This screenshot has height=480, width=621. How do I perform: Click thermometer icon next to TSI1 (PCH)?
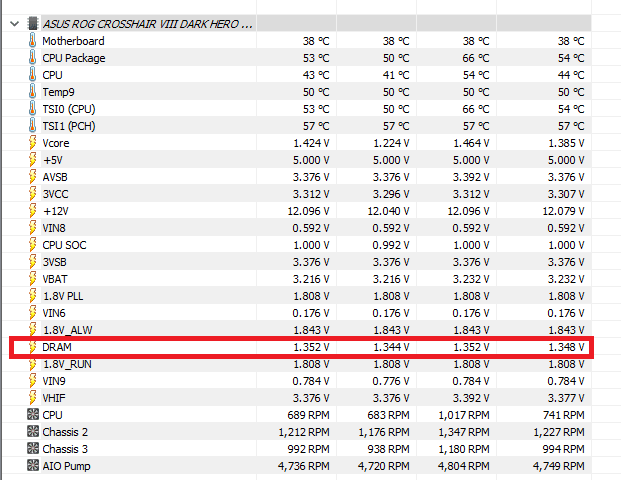pyautogui.click(x=32, y=126)
